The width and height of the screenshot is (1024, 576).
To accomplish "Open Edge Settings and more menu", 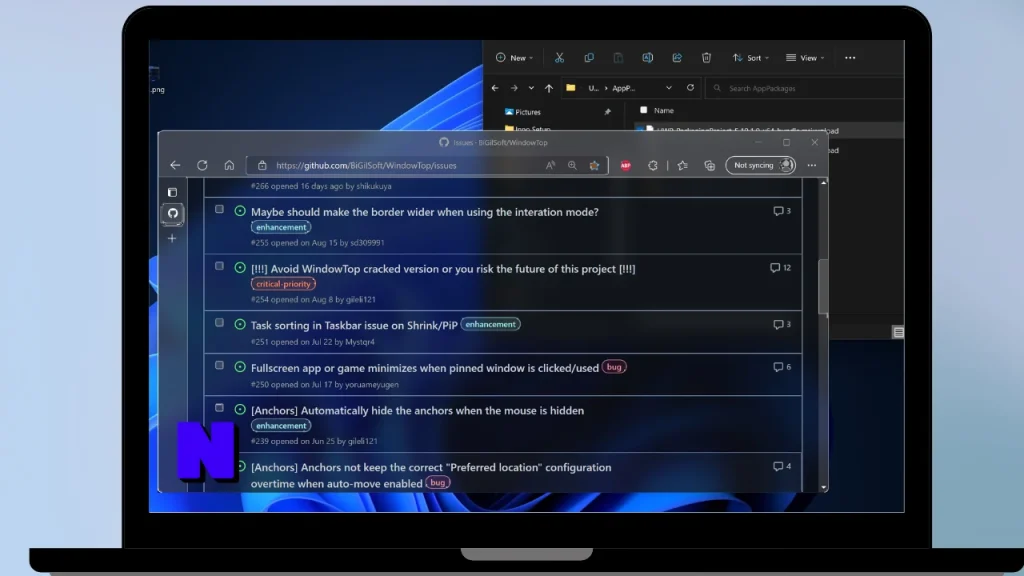I will pos(812,165).
